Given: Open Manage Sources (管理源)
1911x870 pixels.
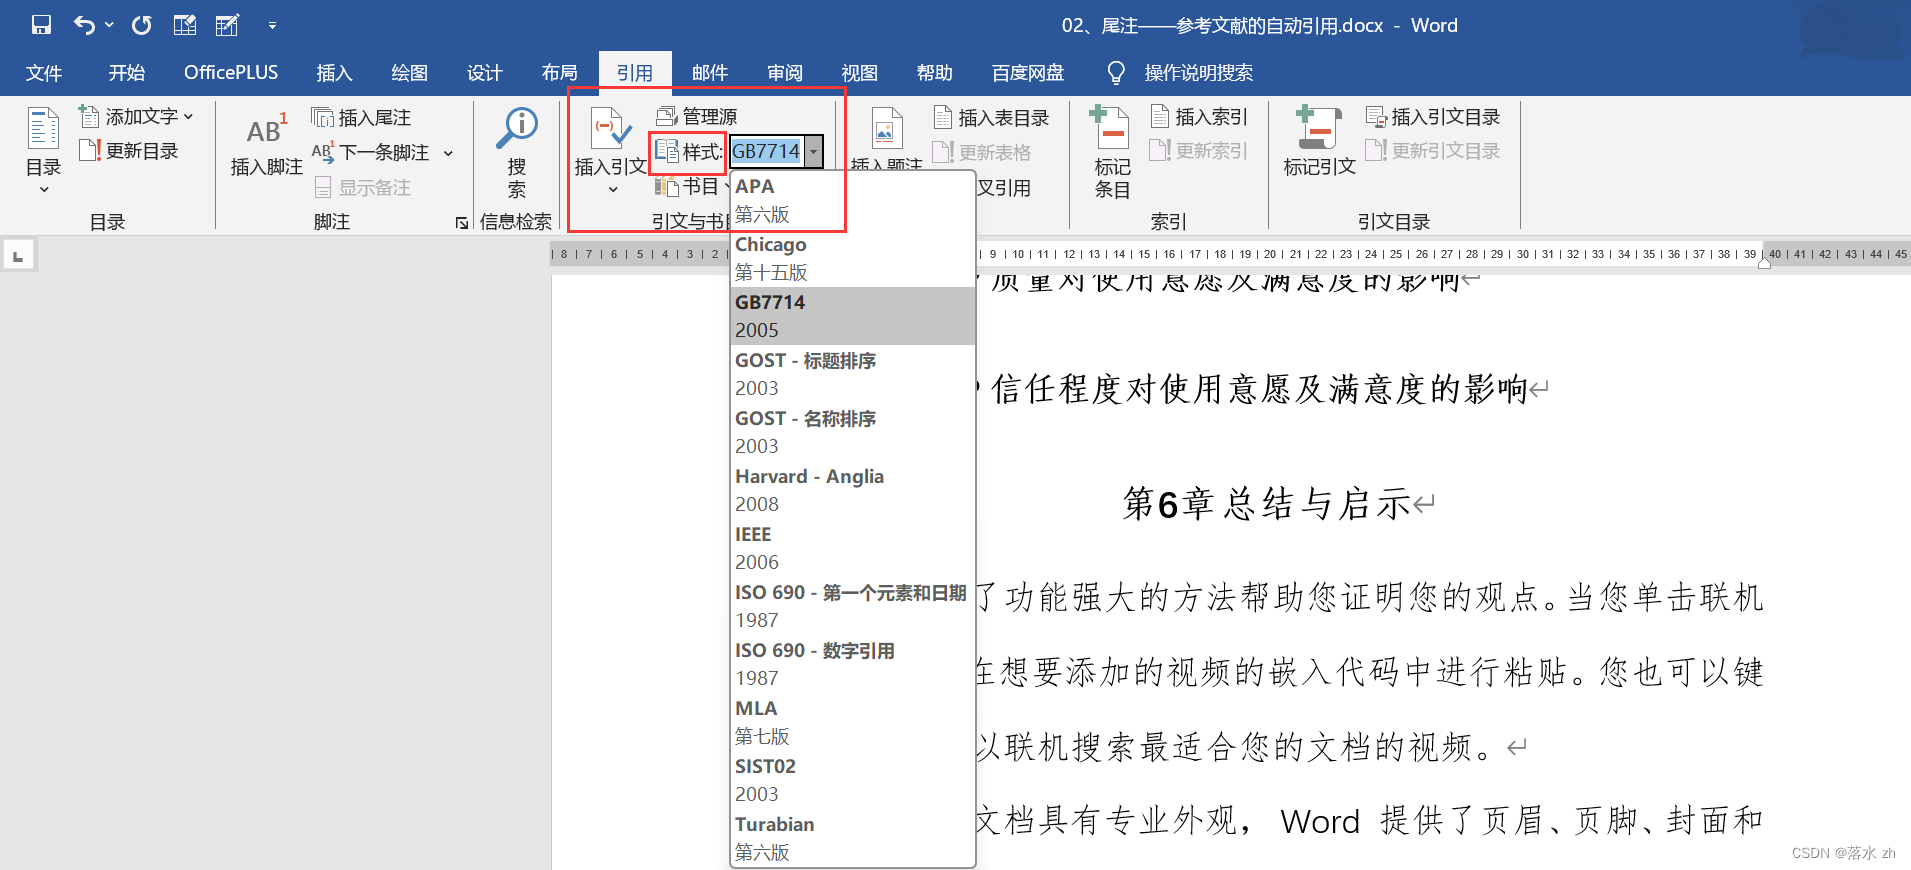Looking at the screenshot, I should tap(697, 117).
